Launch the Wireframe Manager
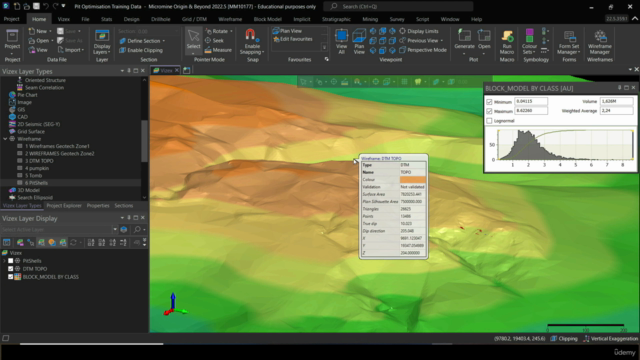Image resolution: width=640 pixels, height=360 pixels. tap(600, 41)
